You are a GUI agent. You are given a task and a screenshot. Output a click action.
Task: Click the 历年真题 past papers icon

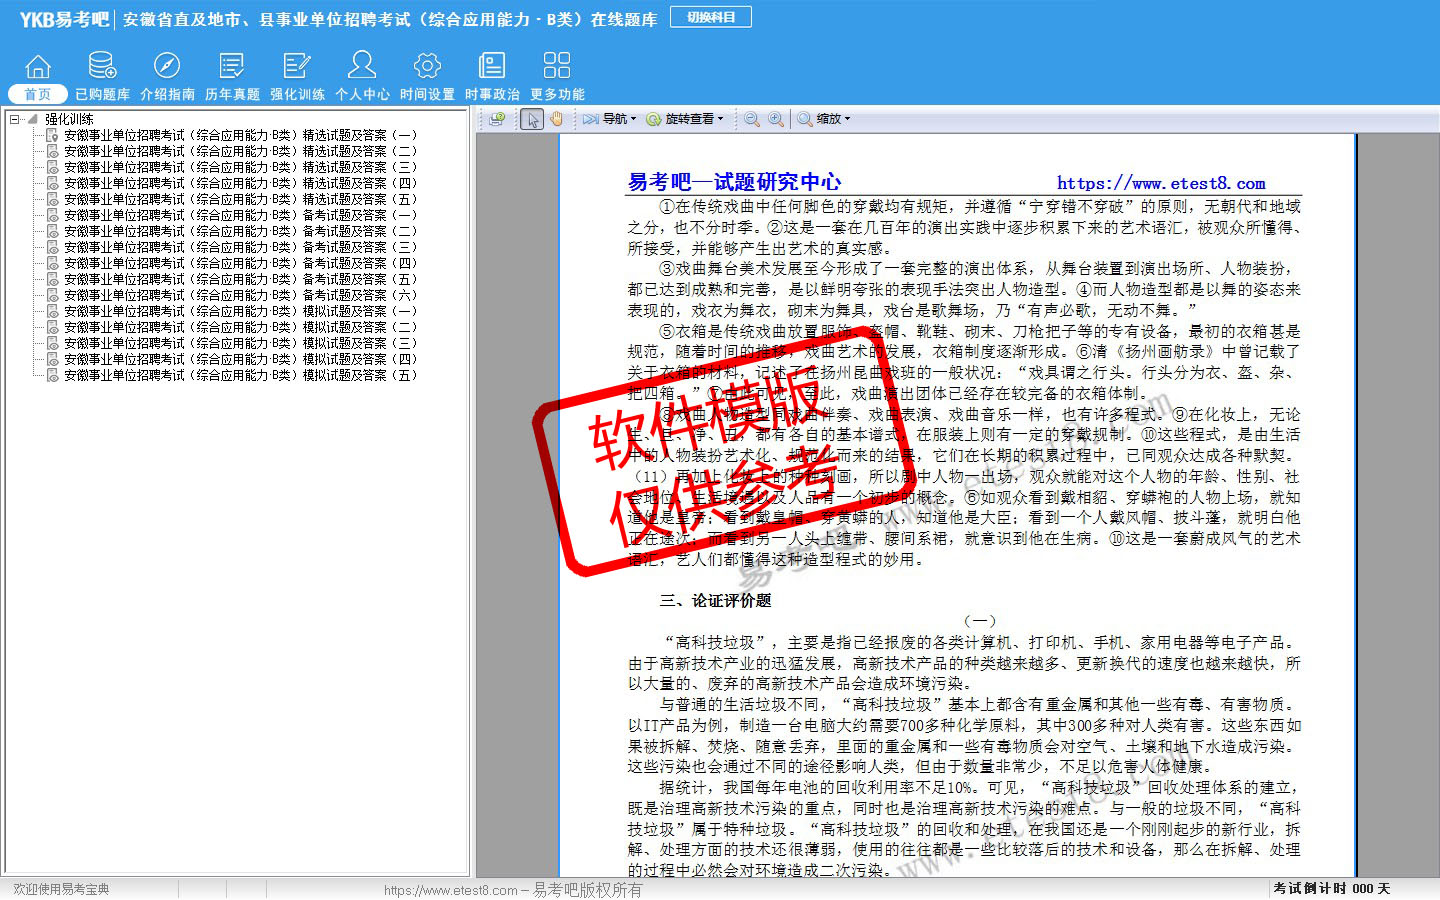[232, 75]
